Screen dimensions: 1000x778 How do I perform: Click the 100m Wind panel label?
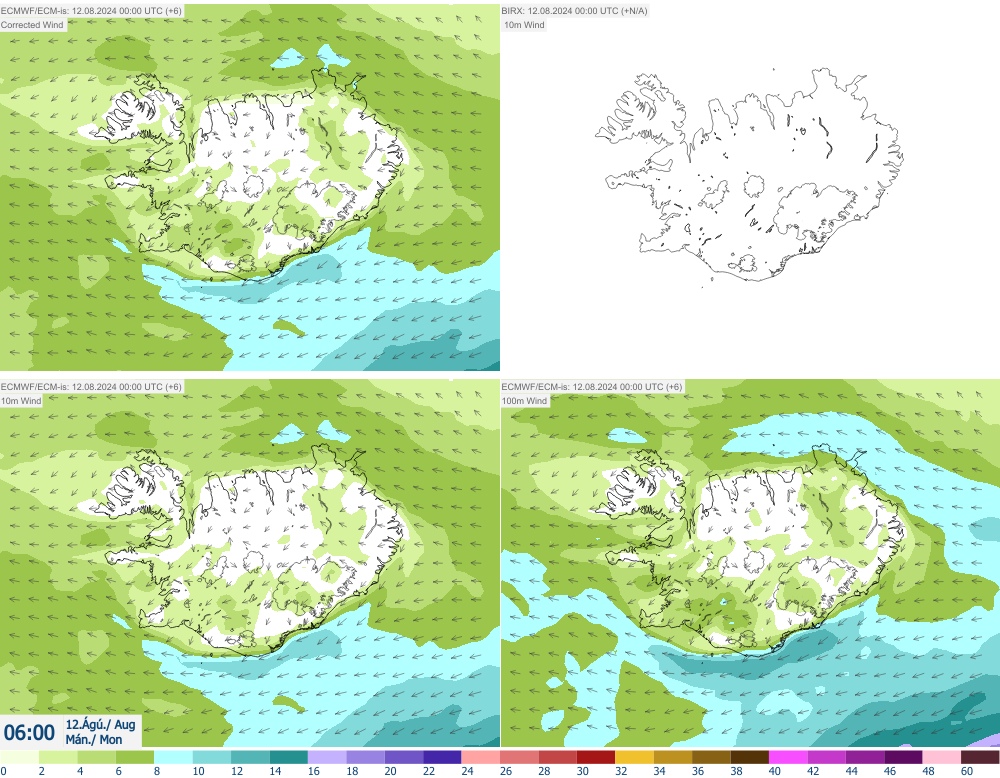pyautogui.click(x=525, y=400)
